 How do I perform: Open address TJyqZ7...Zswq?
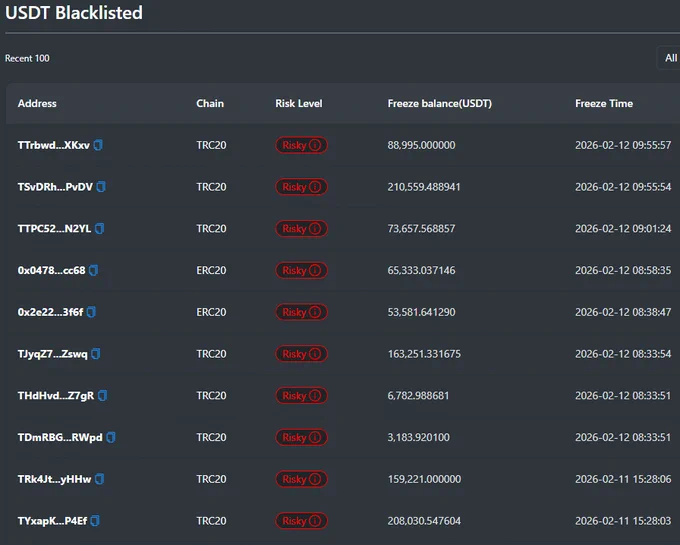52,354
